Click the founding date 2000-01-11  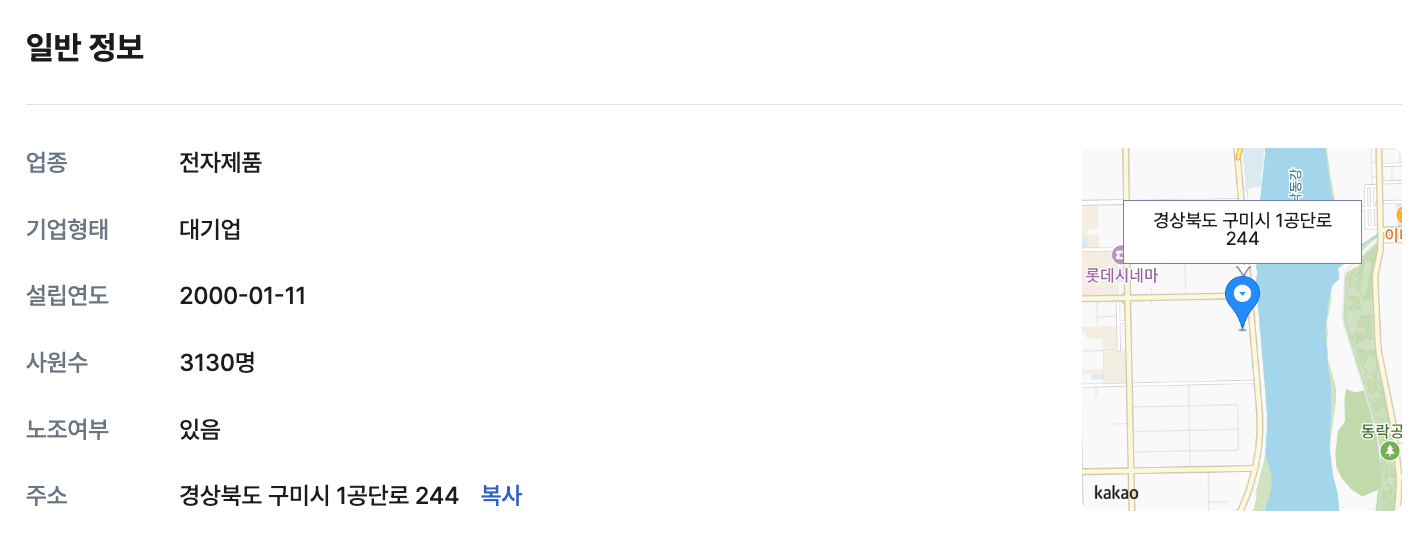point(242,296)
